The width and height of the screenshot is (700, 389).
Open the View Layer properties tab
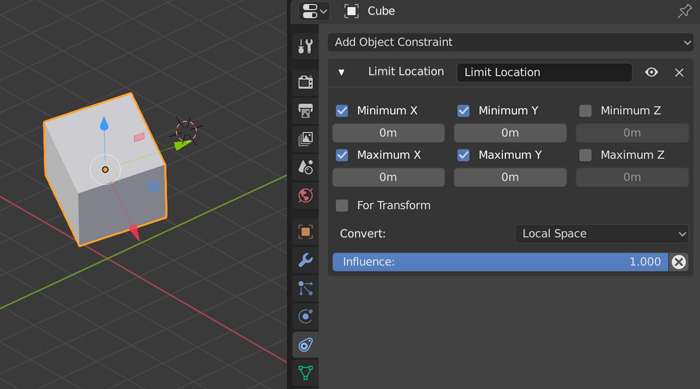[x=305, y=139]
